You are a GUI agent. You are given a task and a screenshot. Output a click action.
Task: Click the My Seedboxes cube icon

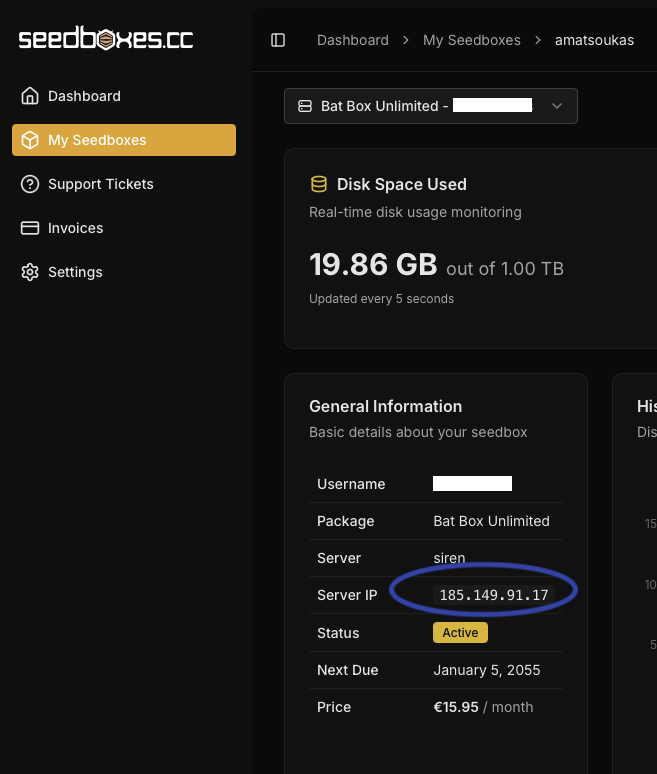(x=30, y=140)
